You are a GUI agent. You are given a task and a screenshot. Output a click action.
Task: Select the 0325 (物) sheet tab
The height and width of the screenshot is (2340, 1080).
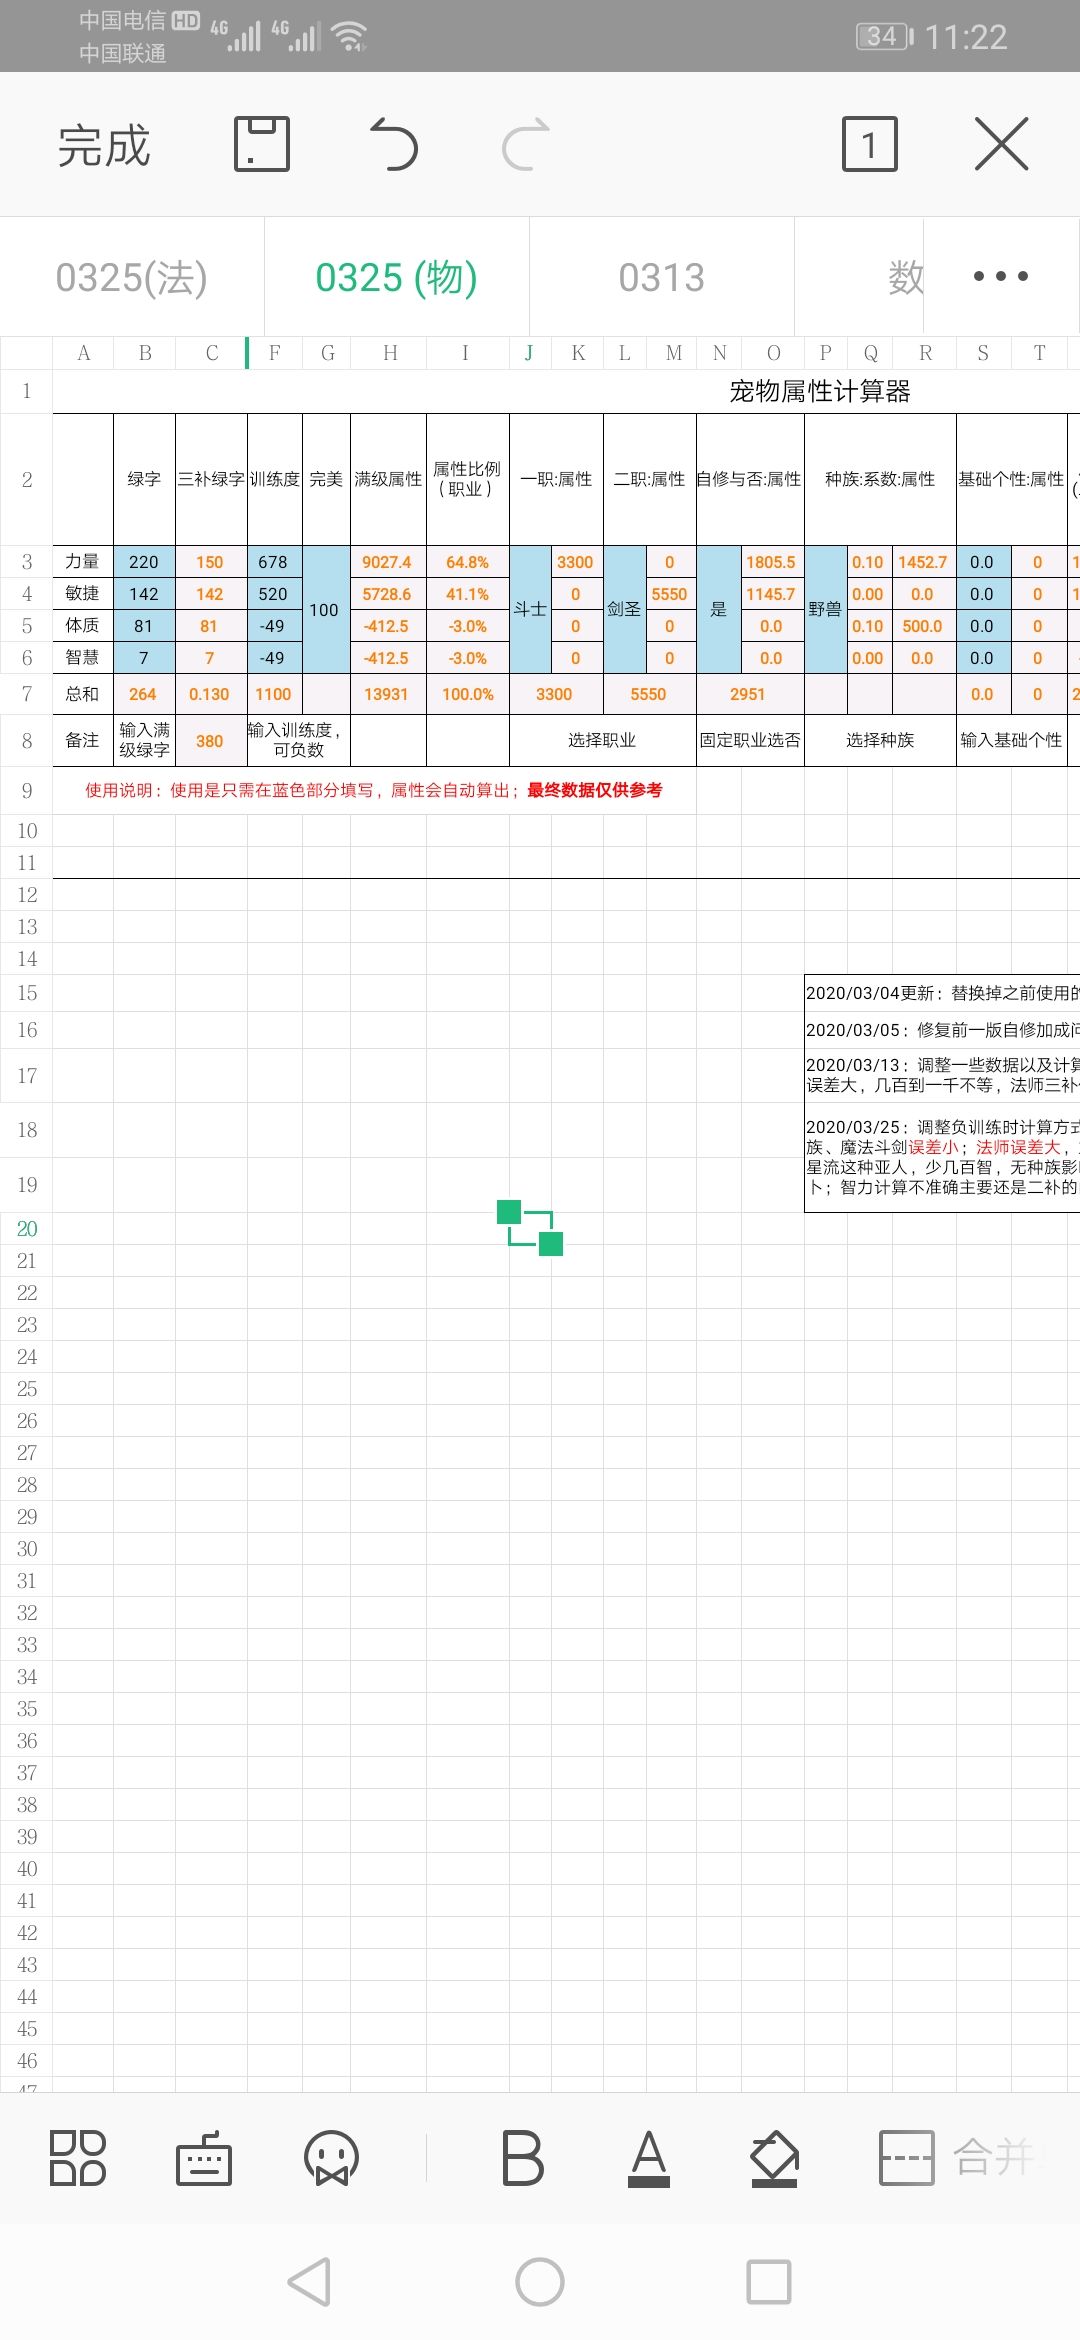point(397,277)
